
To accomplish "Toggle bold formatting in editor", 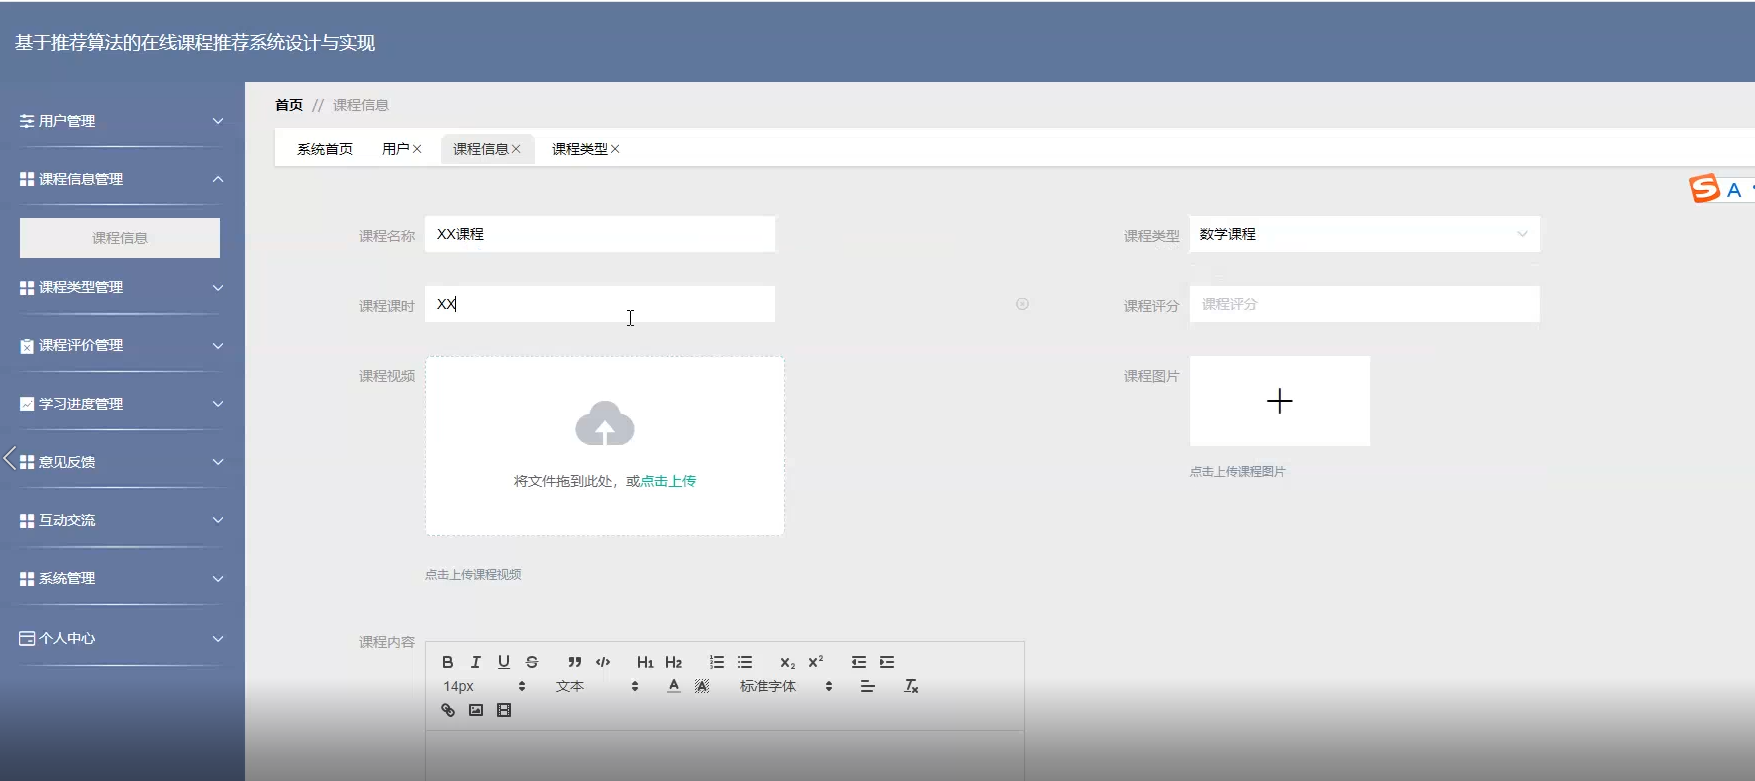I will click(x=448, y=662).
